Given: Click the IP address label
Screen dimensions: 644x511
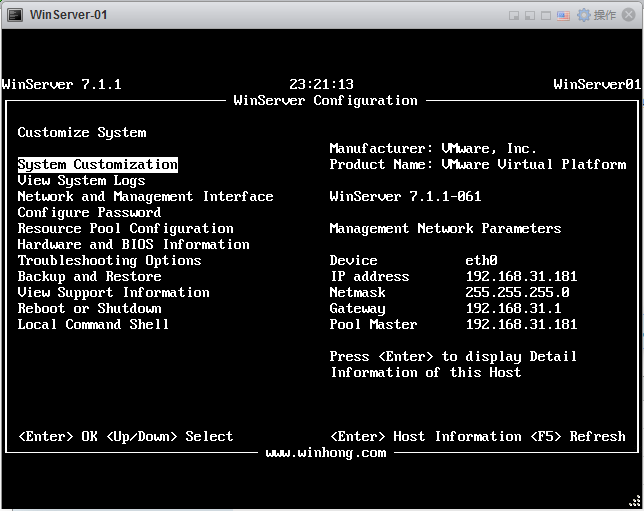Looking at the screenshot, I should click(x=370, y=276).
